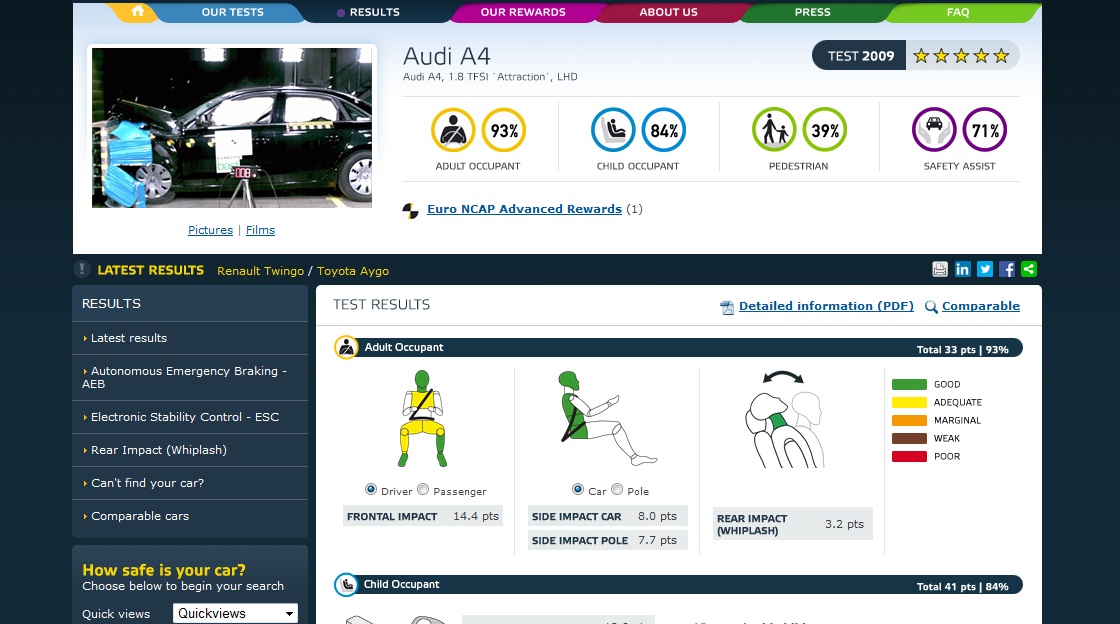This screenshot has width=1120, height=624.
Task: Click the Safety Assist score icon
Action: (934, 130)
